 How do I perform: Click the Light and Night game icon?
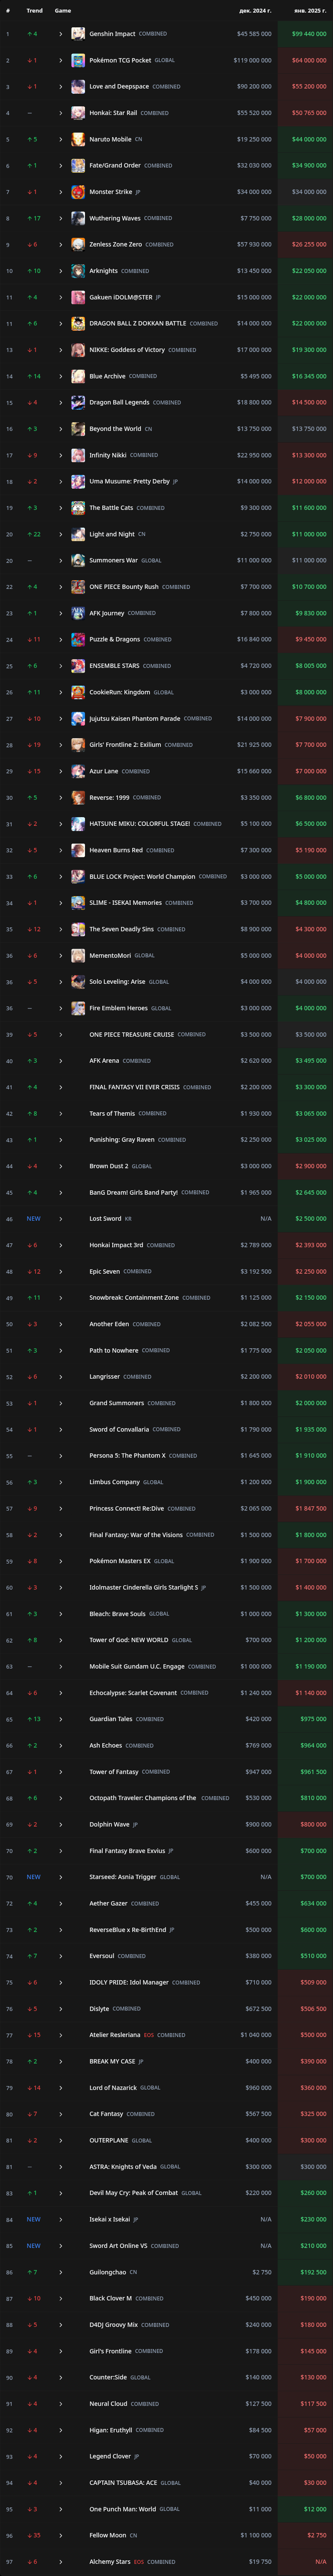click(78, 534)
